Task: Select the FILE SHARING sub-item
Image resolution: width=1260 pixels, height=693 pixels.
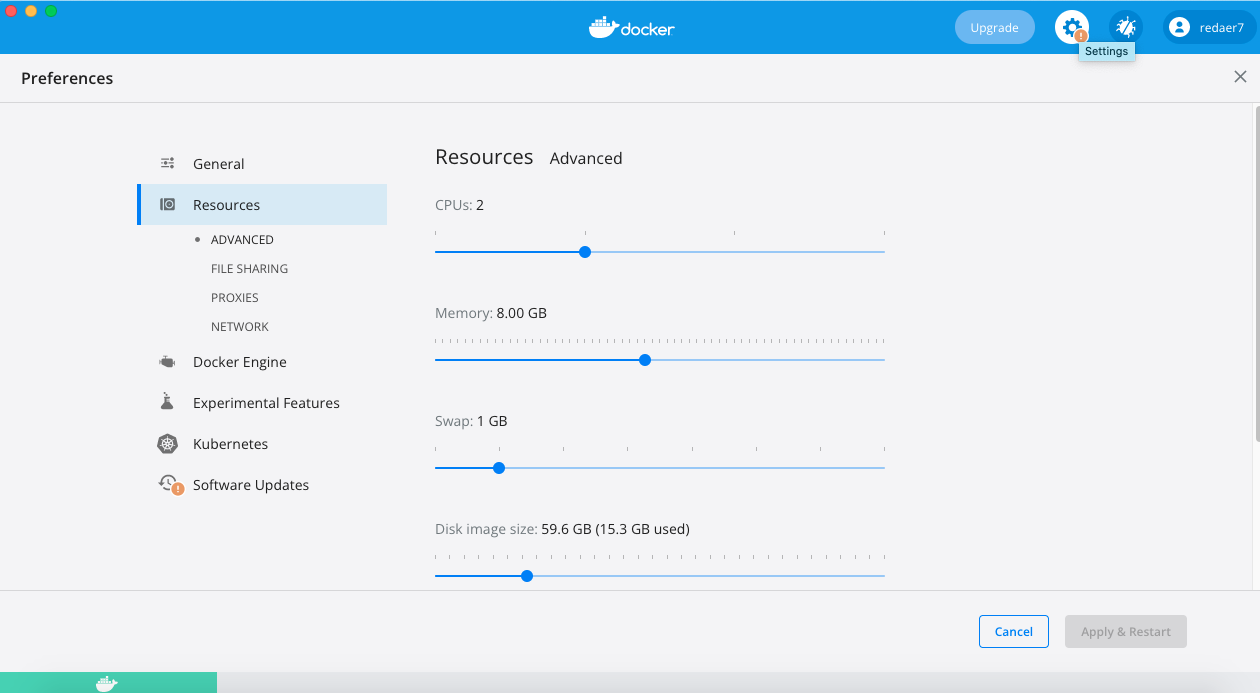Action: pos(249,269)
